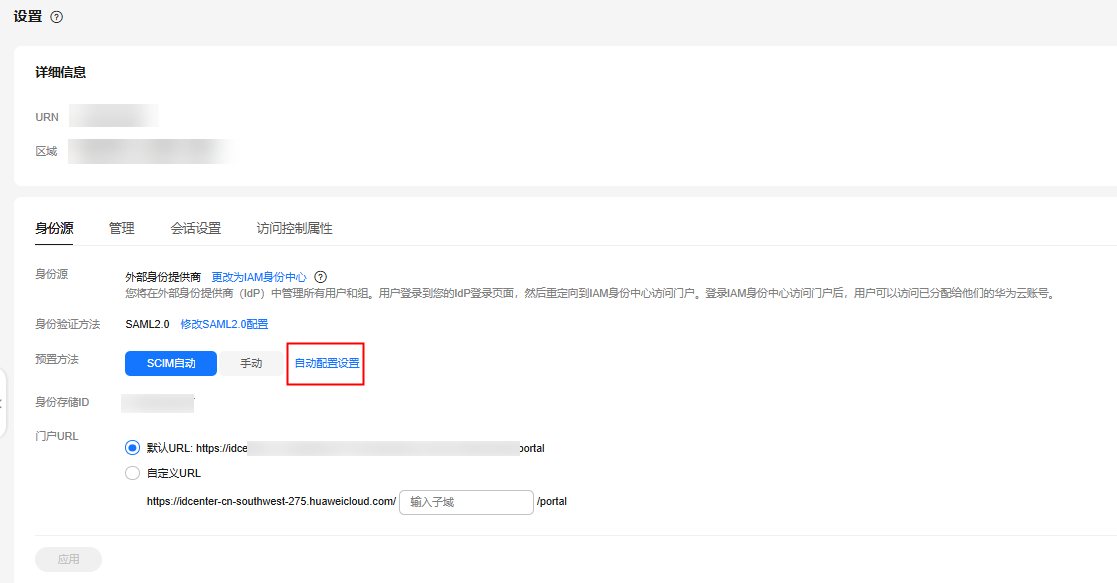Click the IdP description paragraph under 身份源
1117x583 pixels.
coord(590,293)
